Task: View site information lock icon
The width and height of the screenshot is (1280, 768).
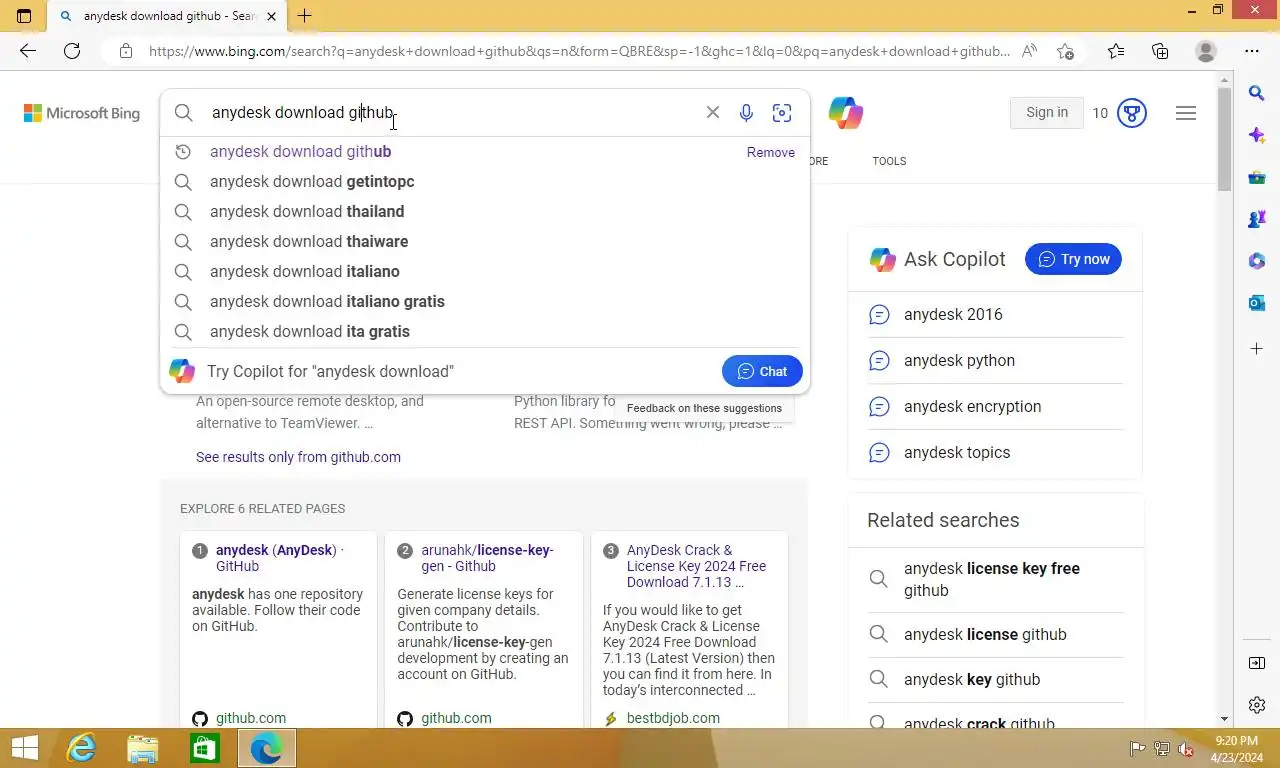Action: [126, 51]
